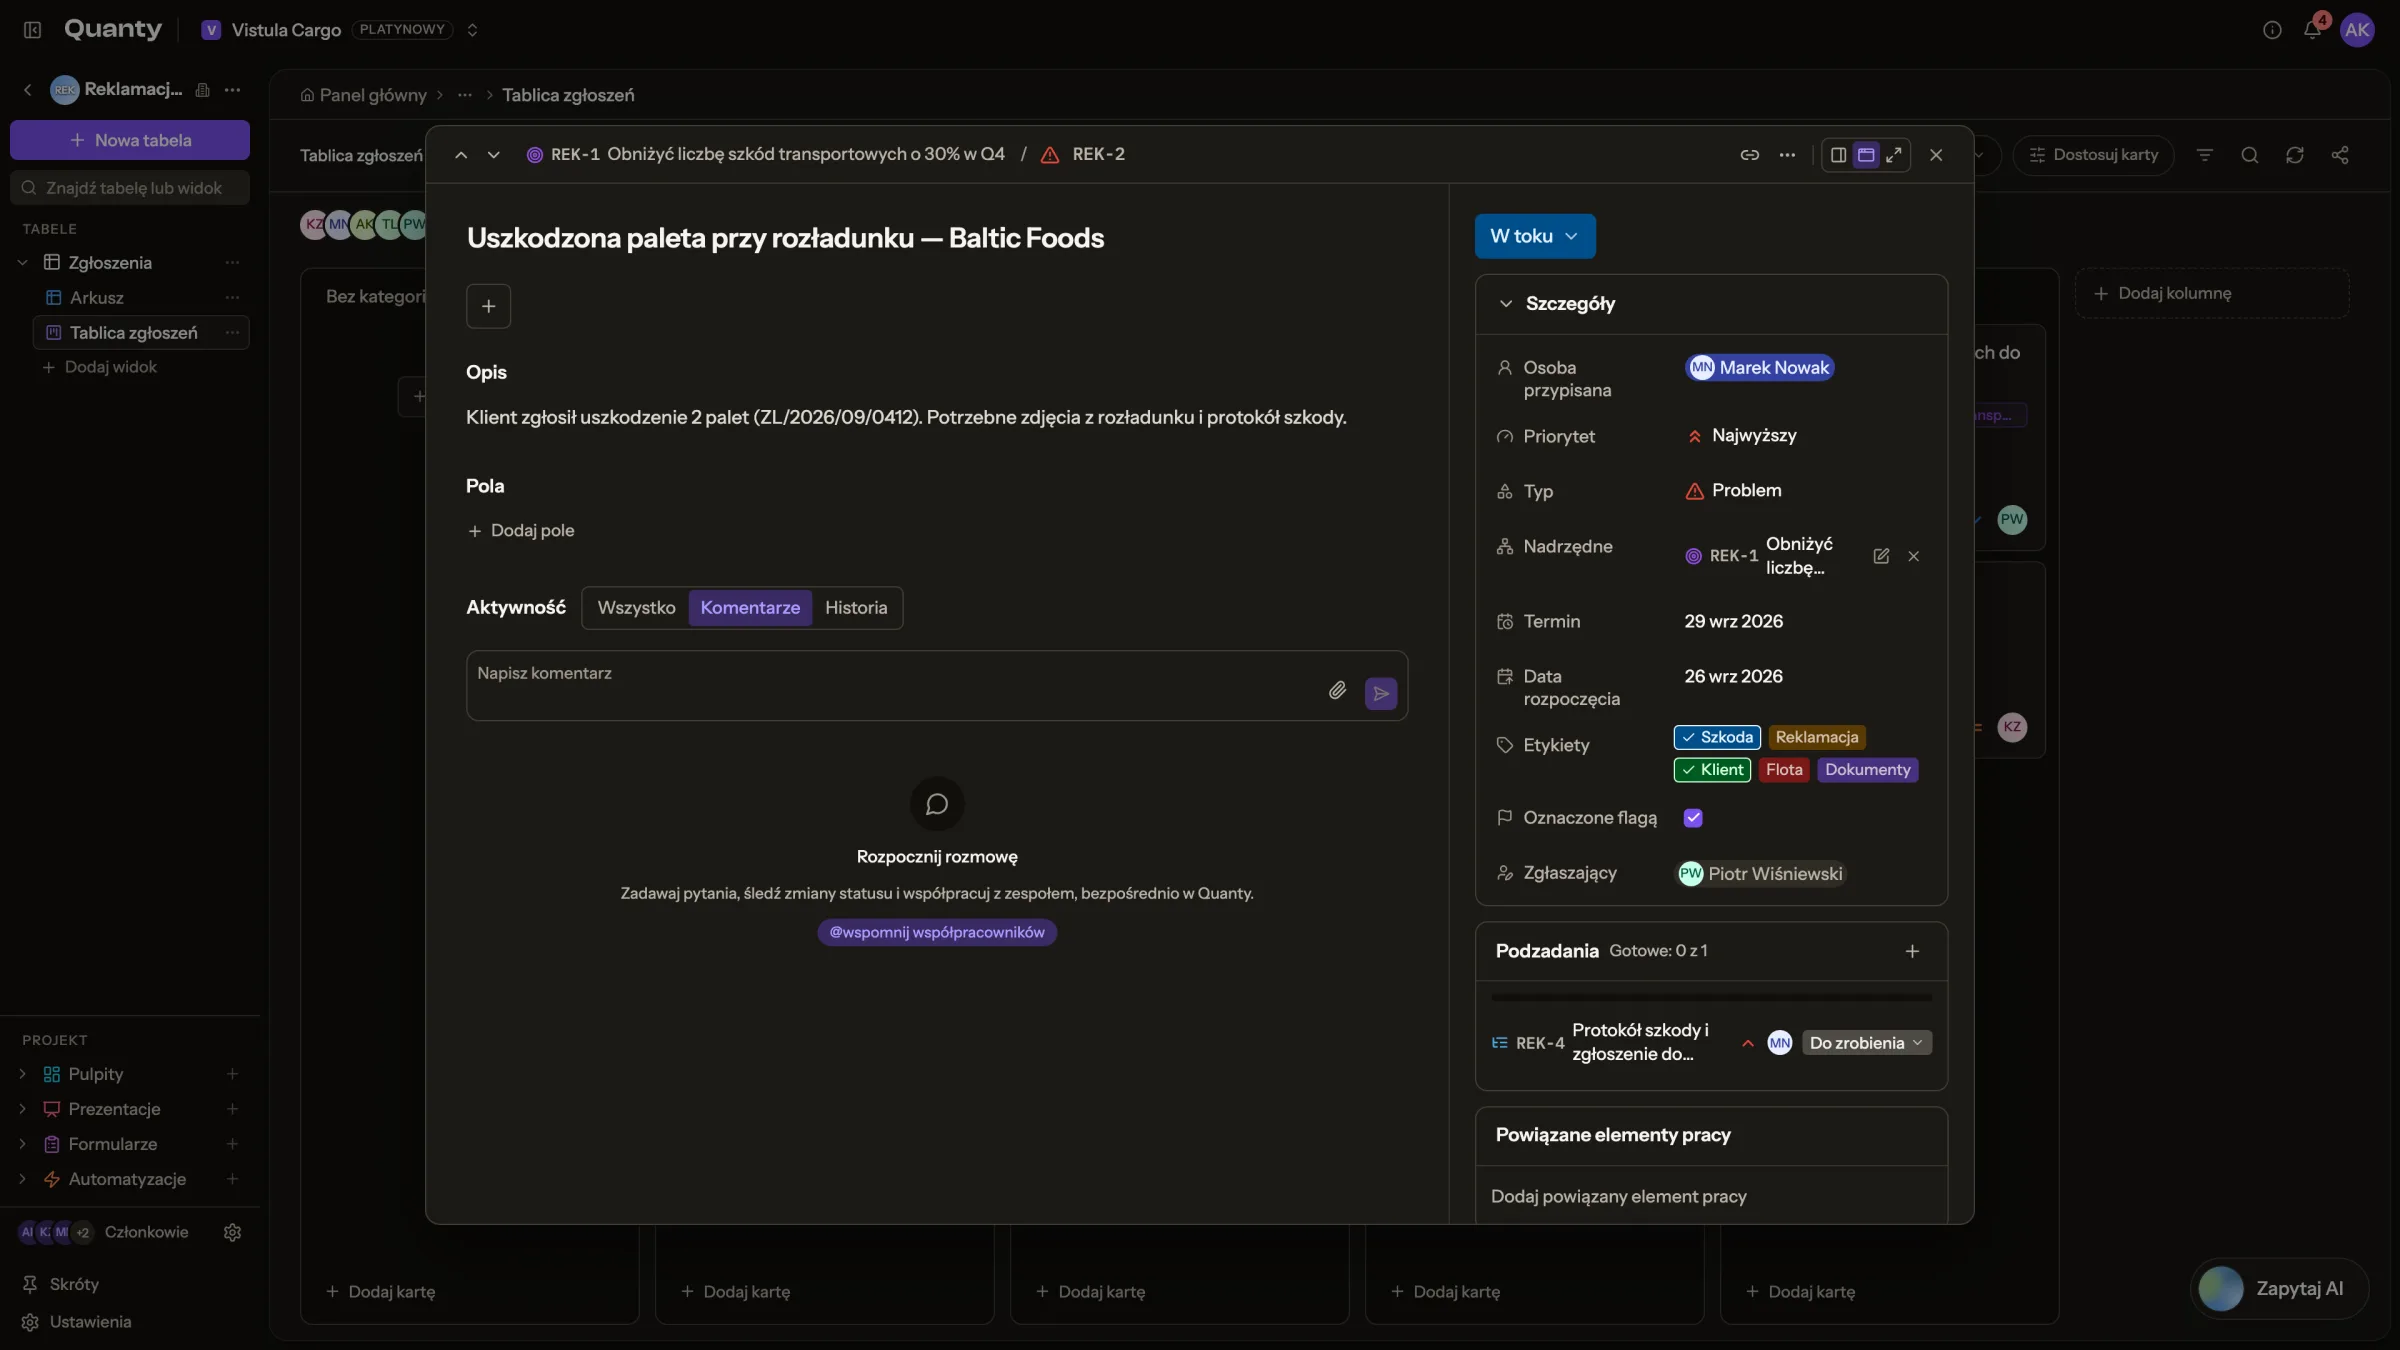Click @wspomnij współpracowników link
The height and width of the screenshot is (1350, 2400).
937,932
